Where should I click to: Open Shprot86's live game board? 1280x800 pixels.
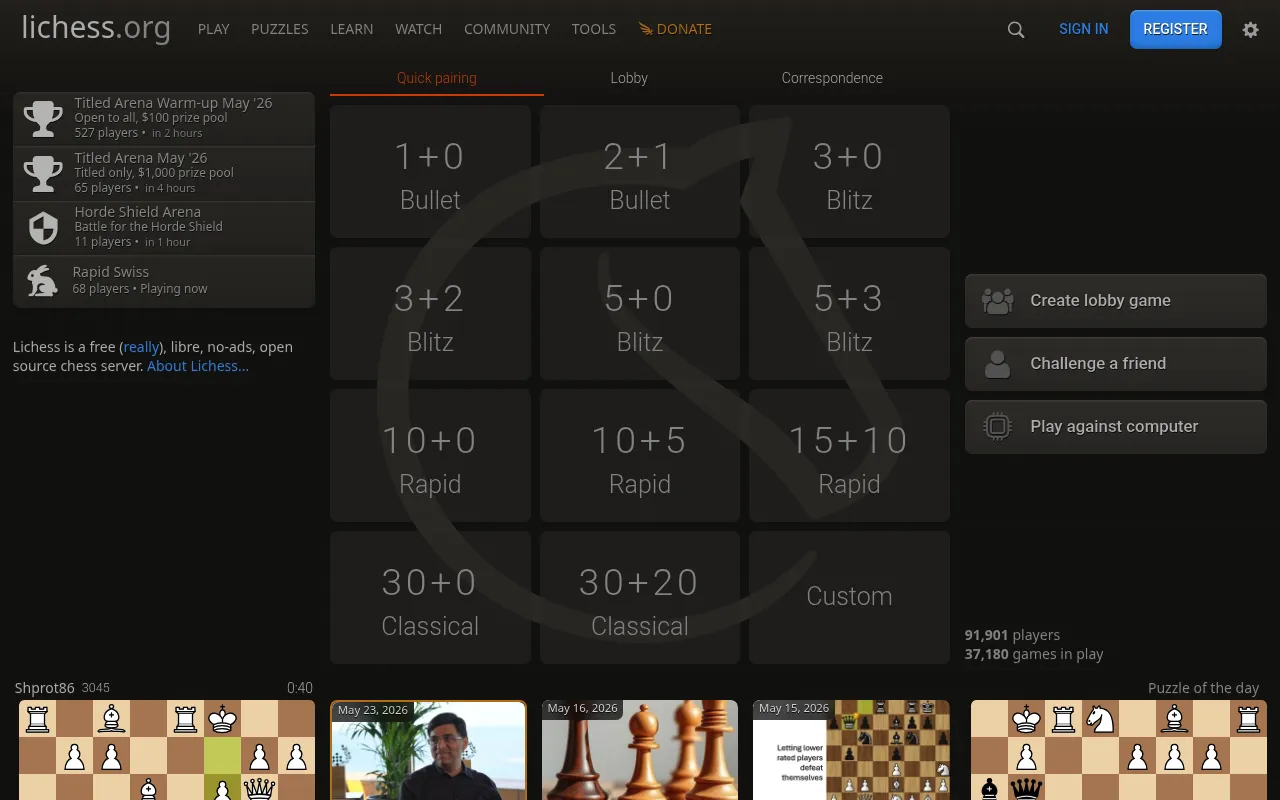coord(167,750)
